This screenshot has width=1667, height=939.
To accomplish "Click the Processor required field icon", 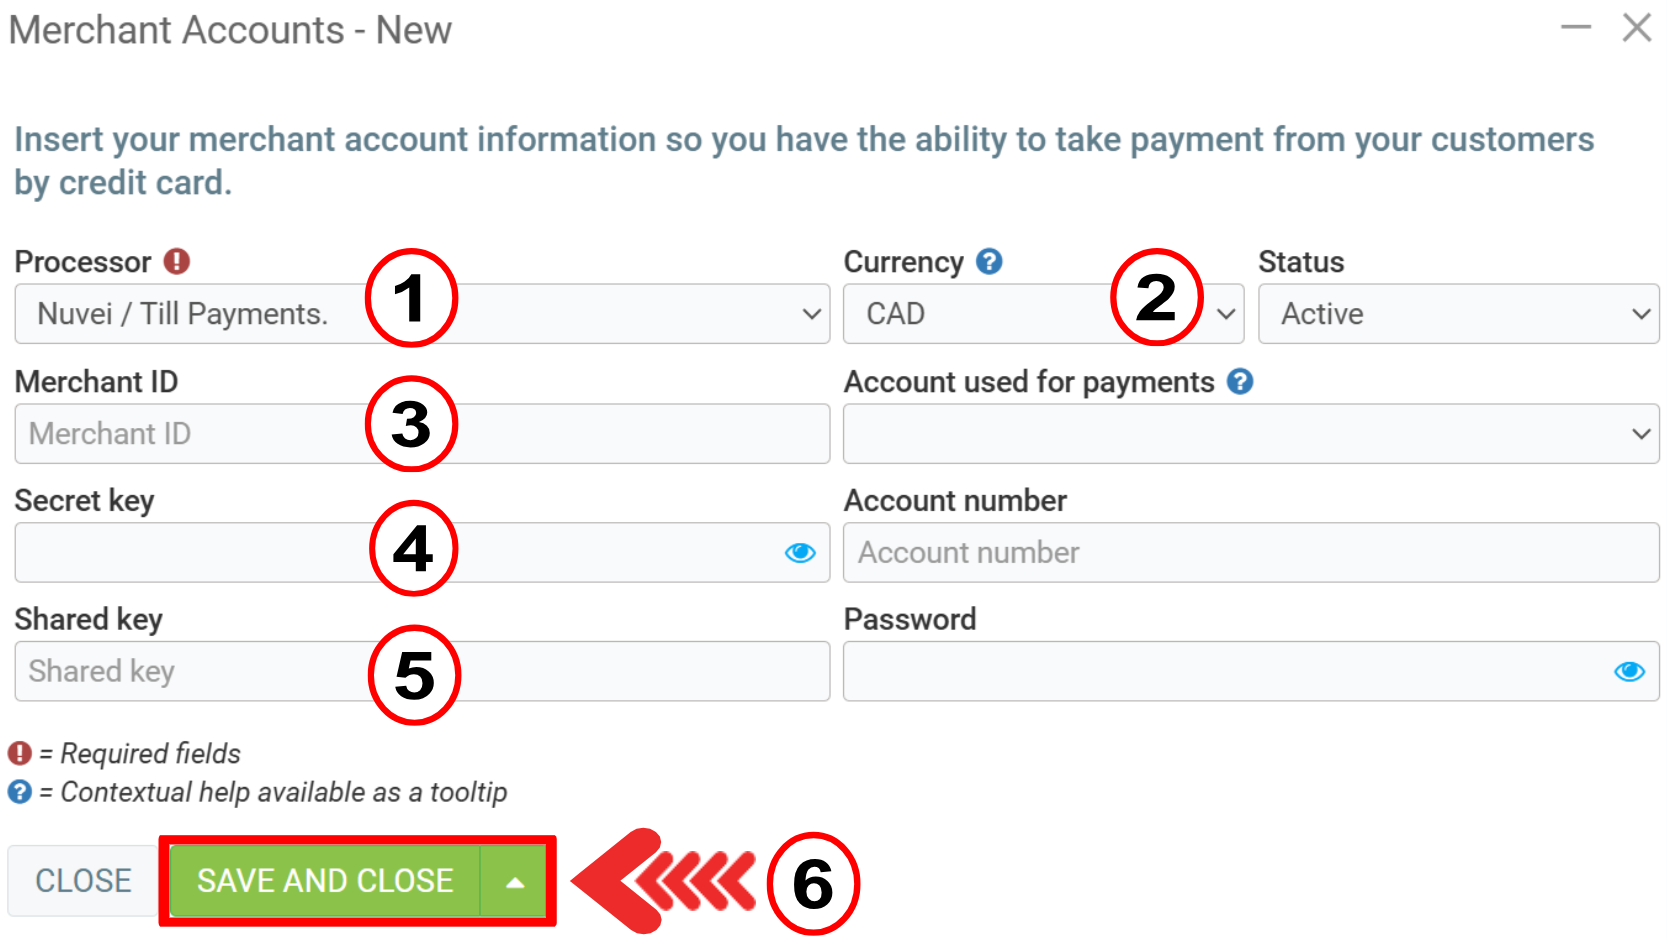I will pyautogui.click(x=177, y=262).
